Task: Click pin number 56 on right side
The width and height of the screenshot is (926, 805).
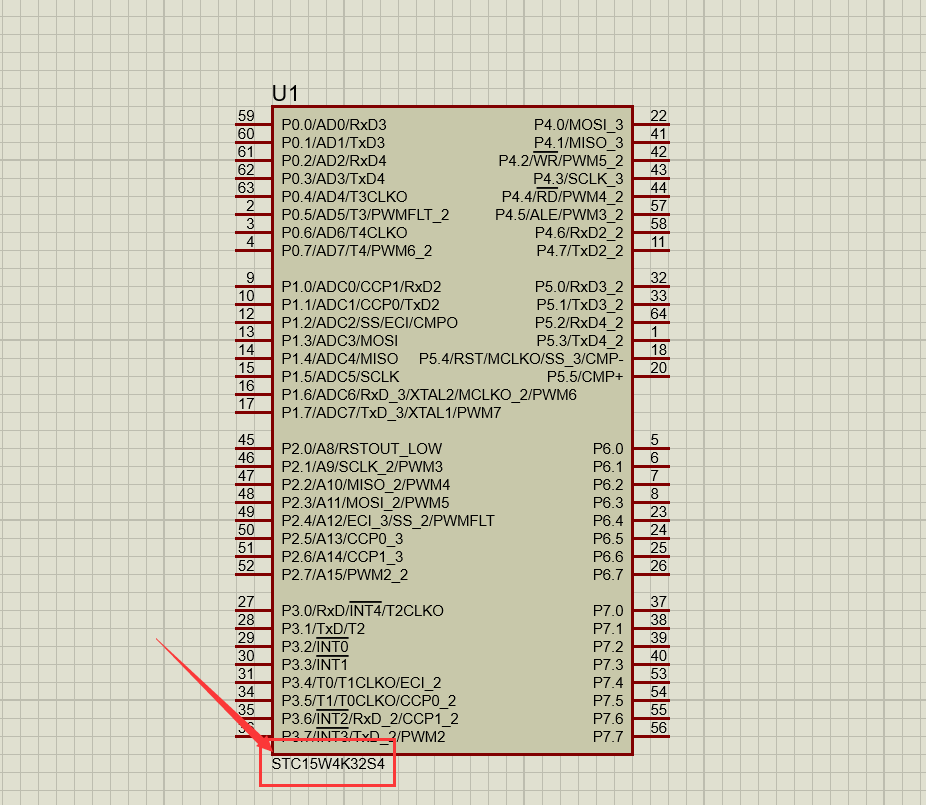Action: click(x=658, y=728)
